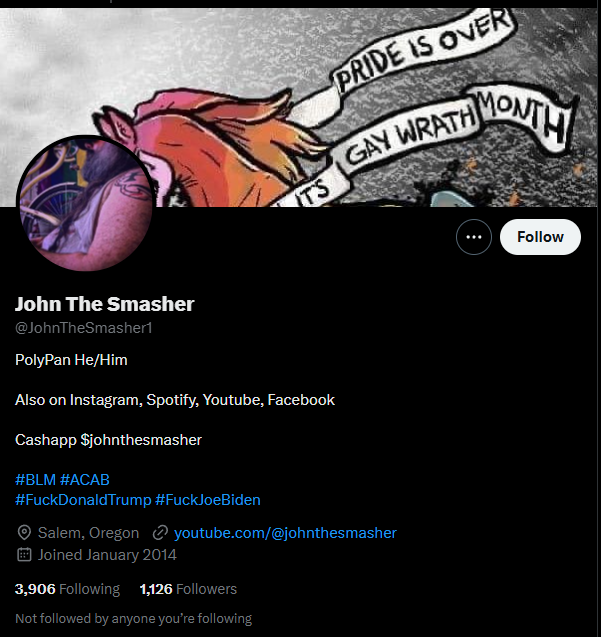Visit the youtube.com/@johnthesmasher link
The image size is (601, 637).
tap(285, 533)
